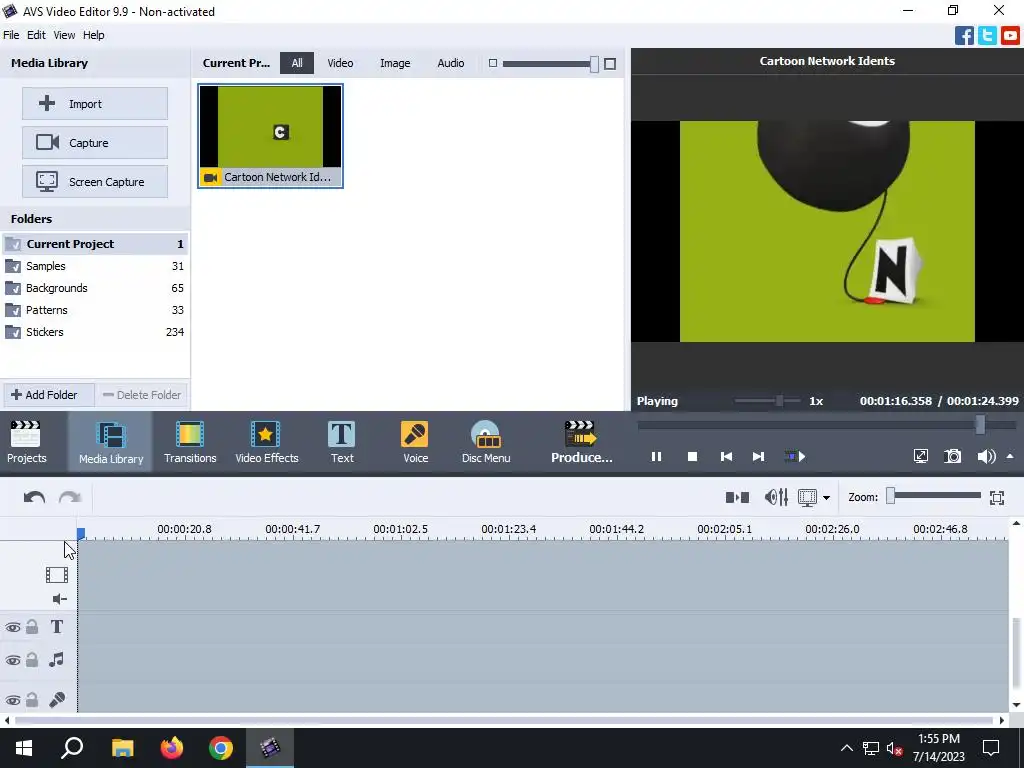This screenshot has height=768, width=1024.
Task: Open the Voice recording tool
Action: (x=415, y=442)
